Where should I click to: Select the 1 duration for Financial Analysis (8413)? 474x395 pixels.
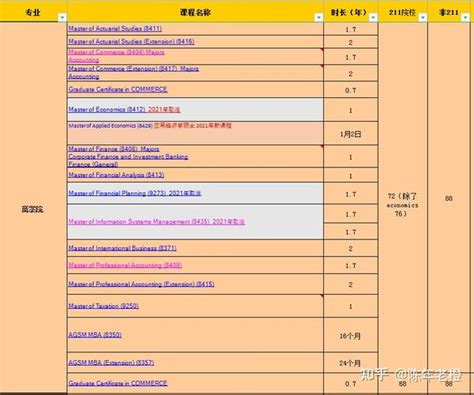351,175
